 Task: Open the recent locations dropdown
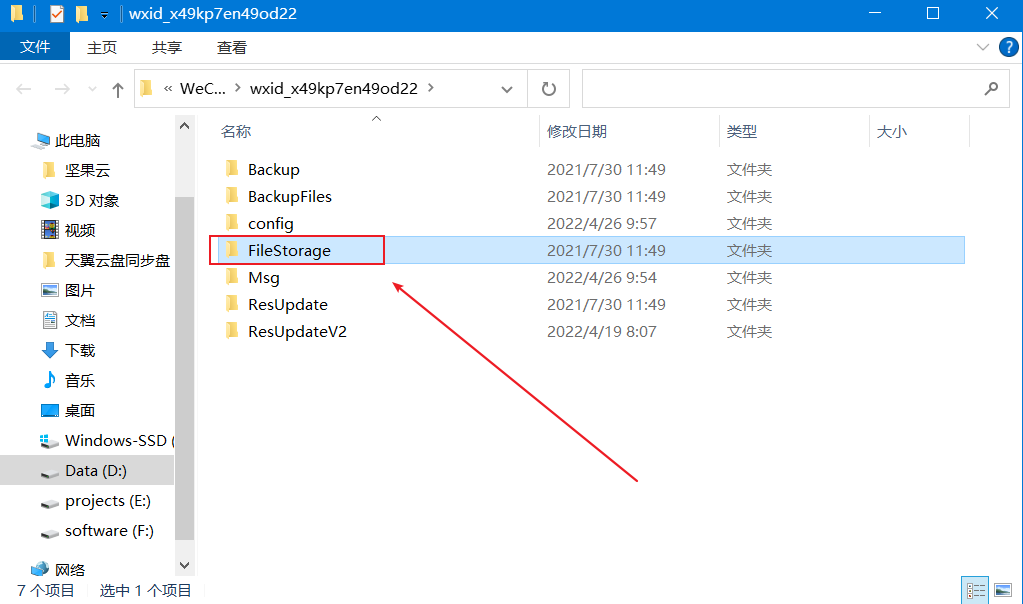click(x=92, y=89)
